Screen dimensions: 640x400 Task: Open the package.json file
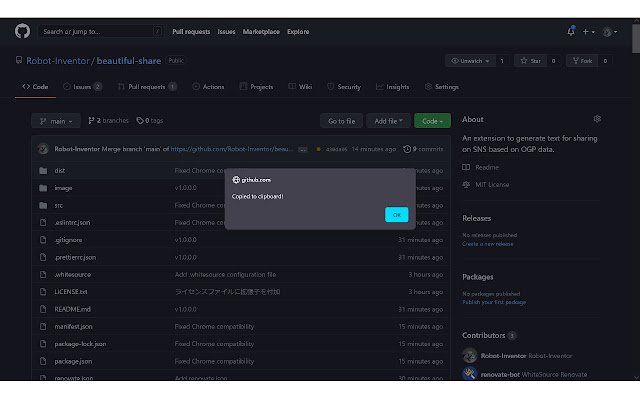pos(73,361)
